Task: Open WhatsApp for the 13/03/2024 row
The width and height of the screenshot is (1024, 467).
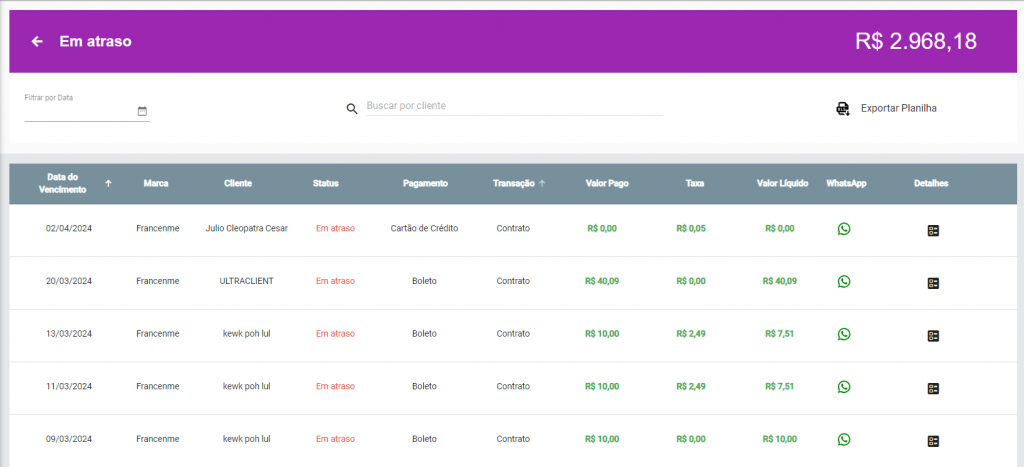Action: click(844, 334)
